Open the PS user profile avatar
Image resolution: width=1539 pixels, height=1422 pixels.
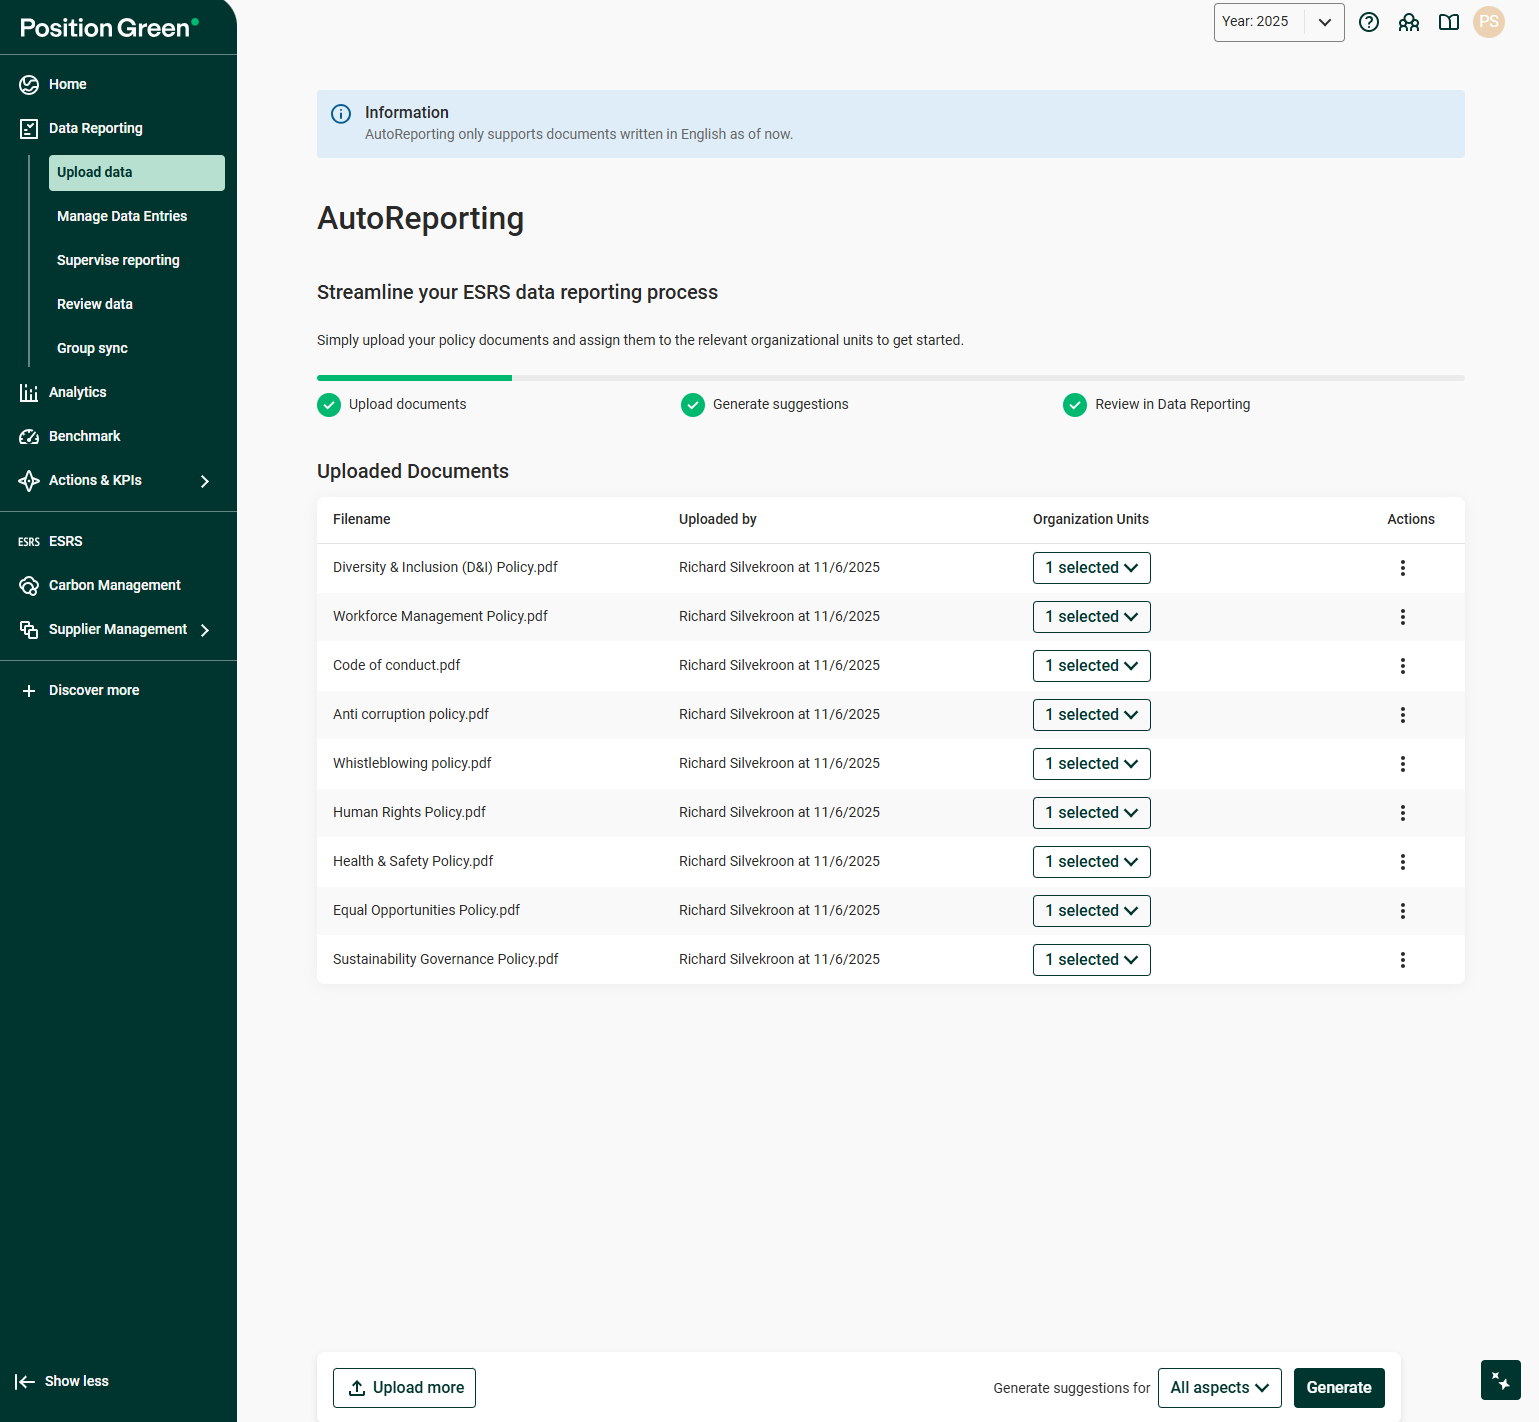(x=1489, y=22)
